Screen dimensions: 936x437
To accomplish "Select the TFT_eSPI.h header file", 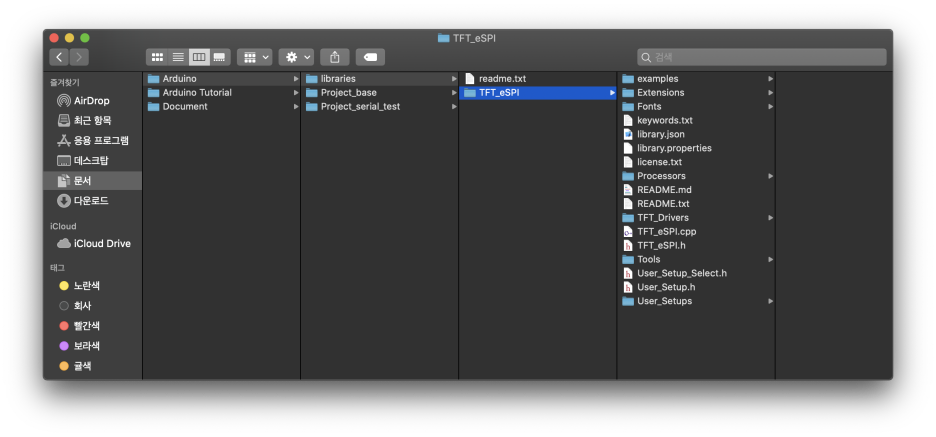I will click(696, 245).
